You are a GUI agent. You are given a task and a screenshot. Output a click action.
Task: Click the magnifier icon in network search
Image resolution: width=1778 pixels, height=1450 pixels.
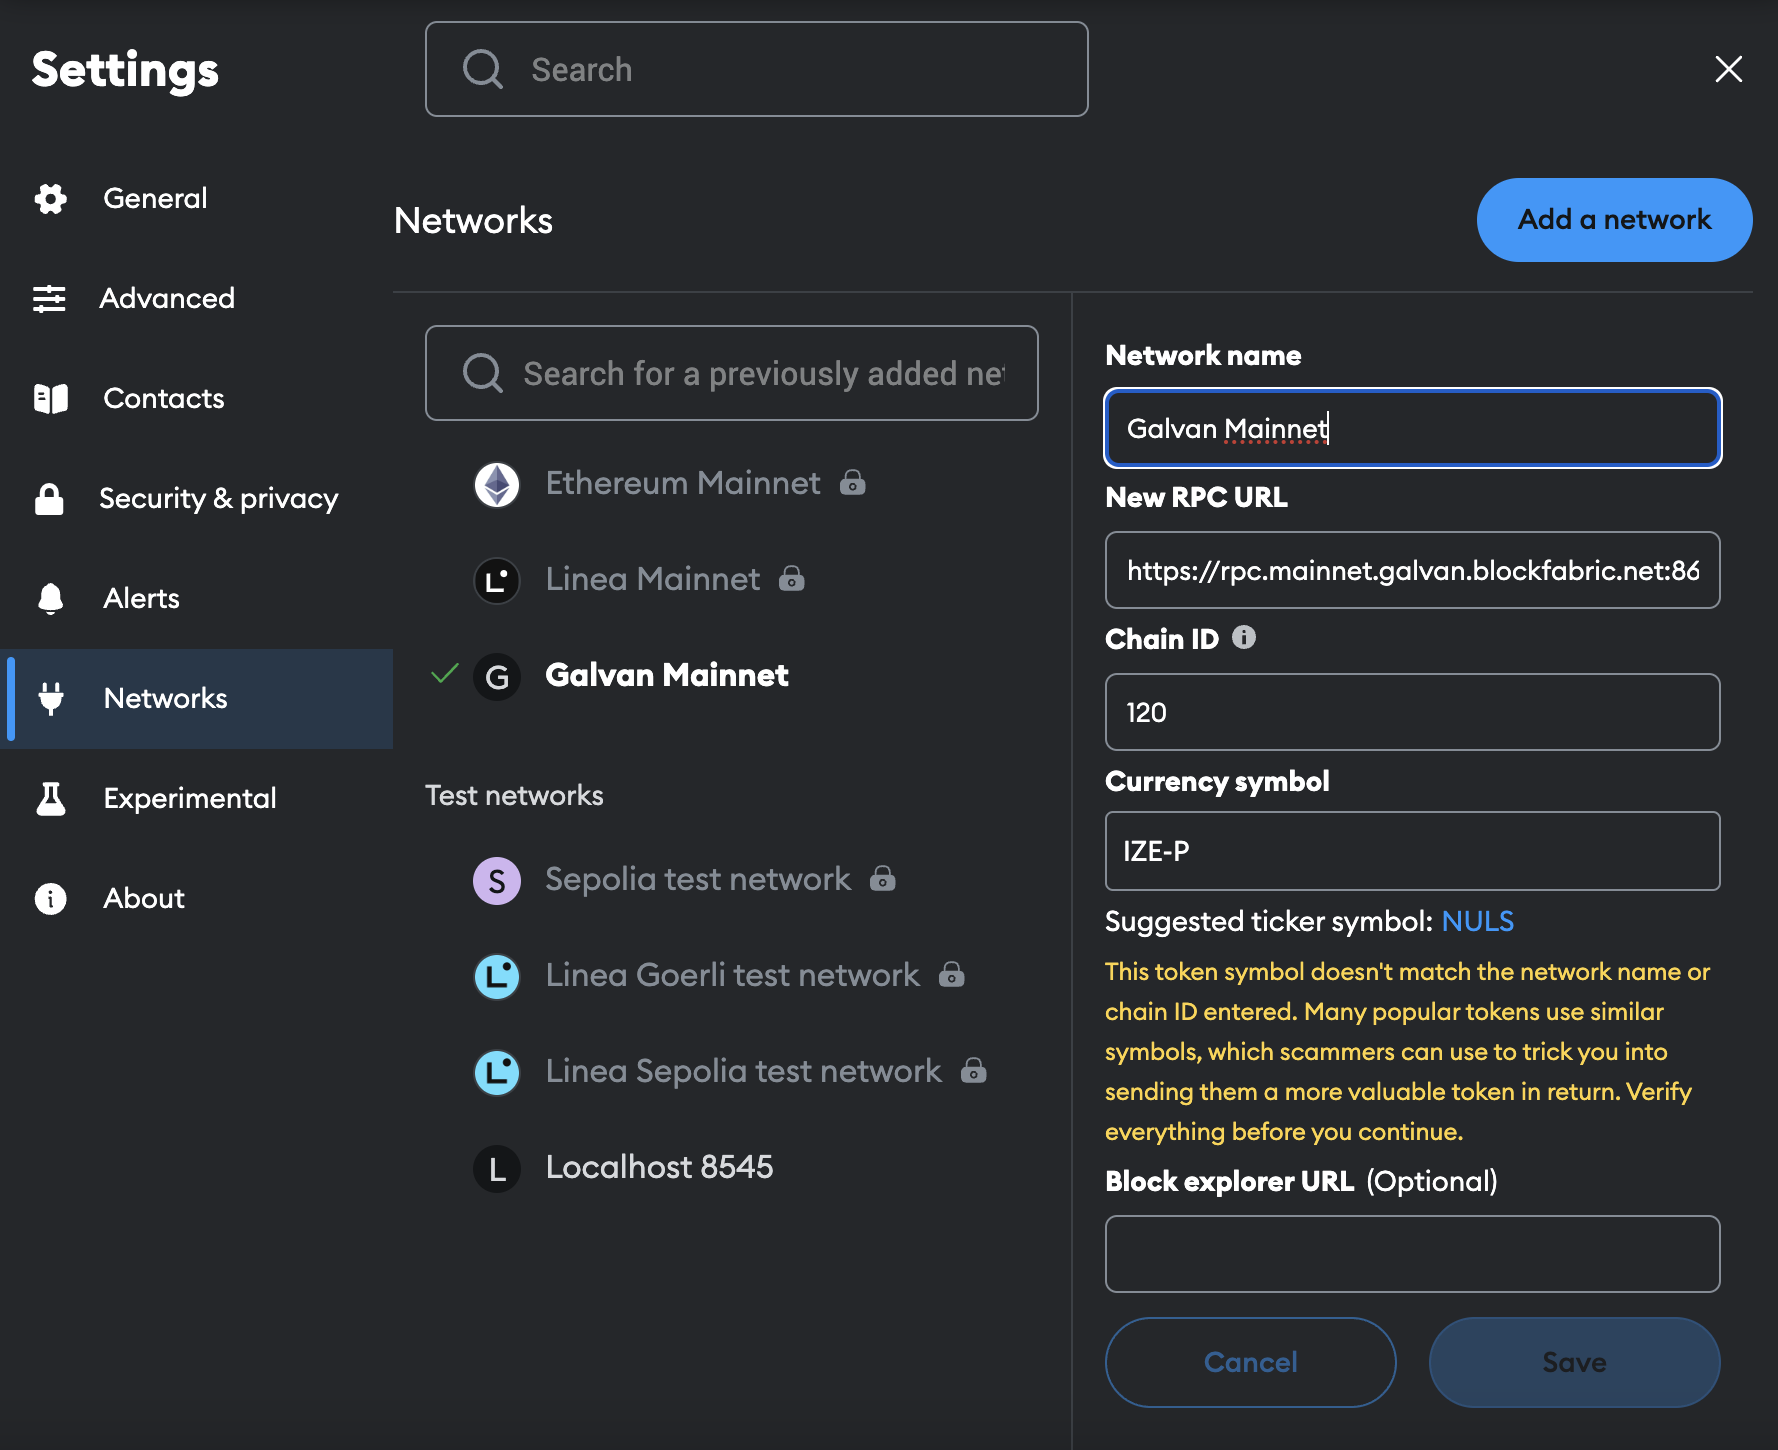pyautogui.click(x=483, y=374)
